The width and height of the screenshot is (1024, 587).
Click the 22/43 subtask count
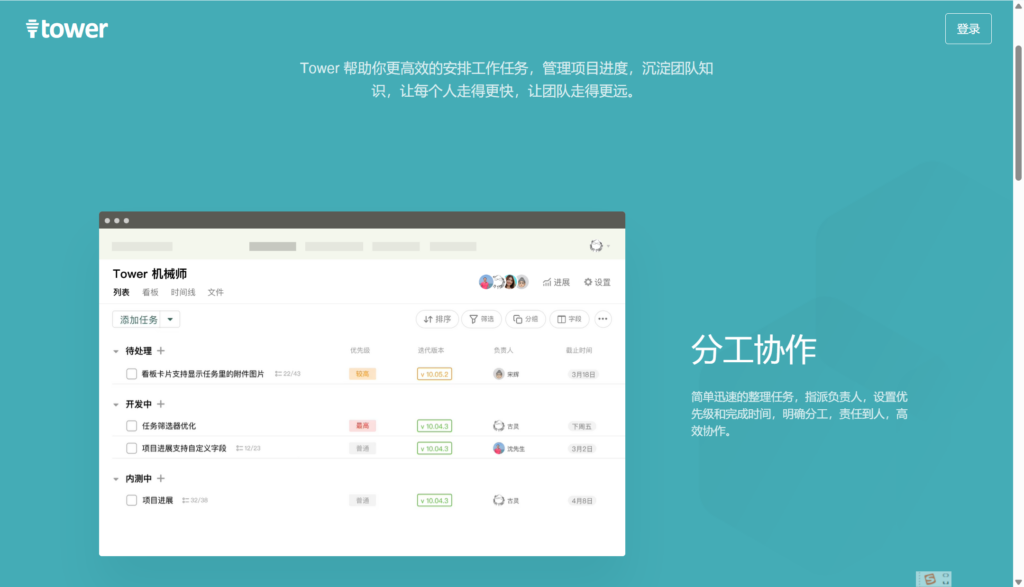coord(287,374)
